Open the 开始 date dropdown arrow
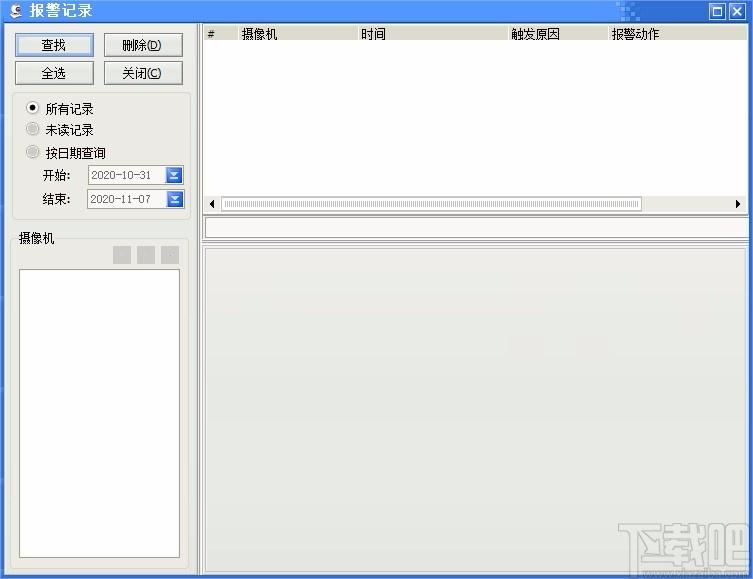 [x=174, y=175]
